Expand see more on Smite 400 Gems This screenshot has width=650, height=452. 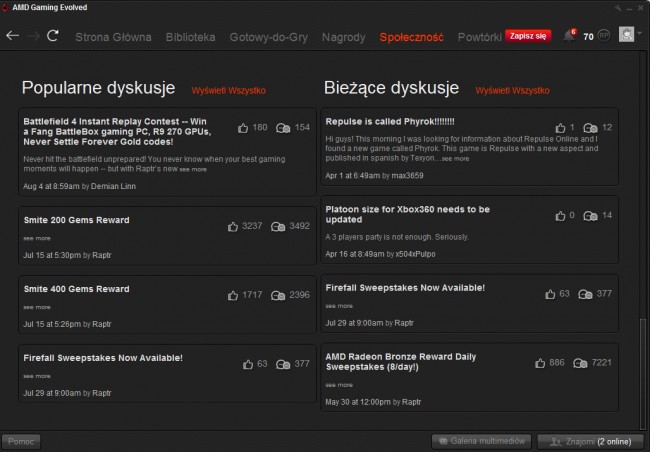tap(37, 307)
